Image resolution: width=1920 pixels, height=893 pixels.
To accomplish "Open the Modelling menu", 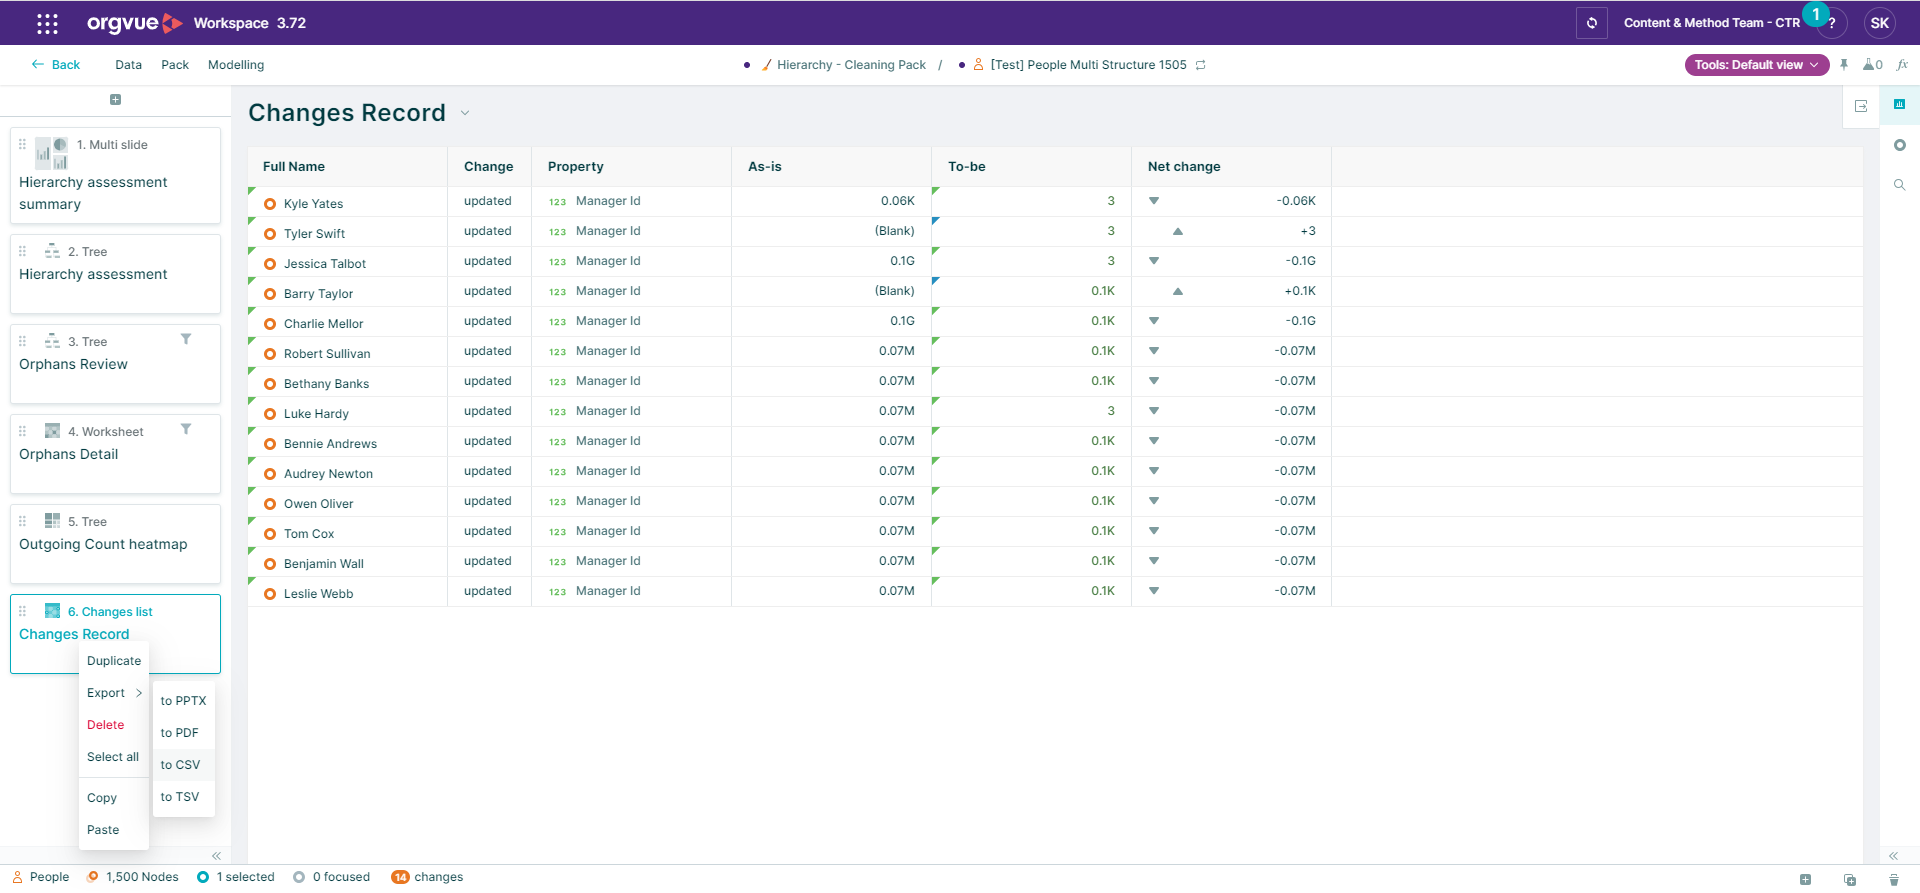I will pyautogui.click(x=236, y=65).
